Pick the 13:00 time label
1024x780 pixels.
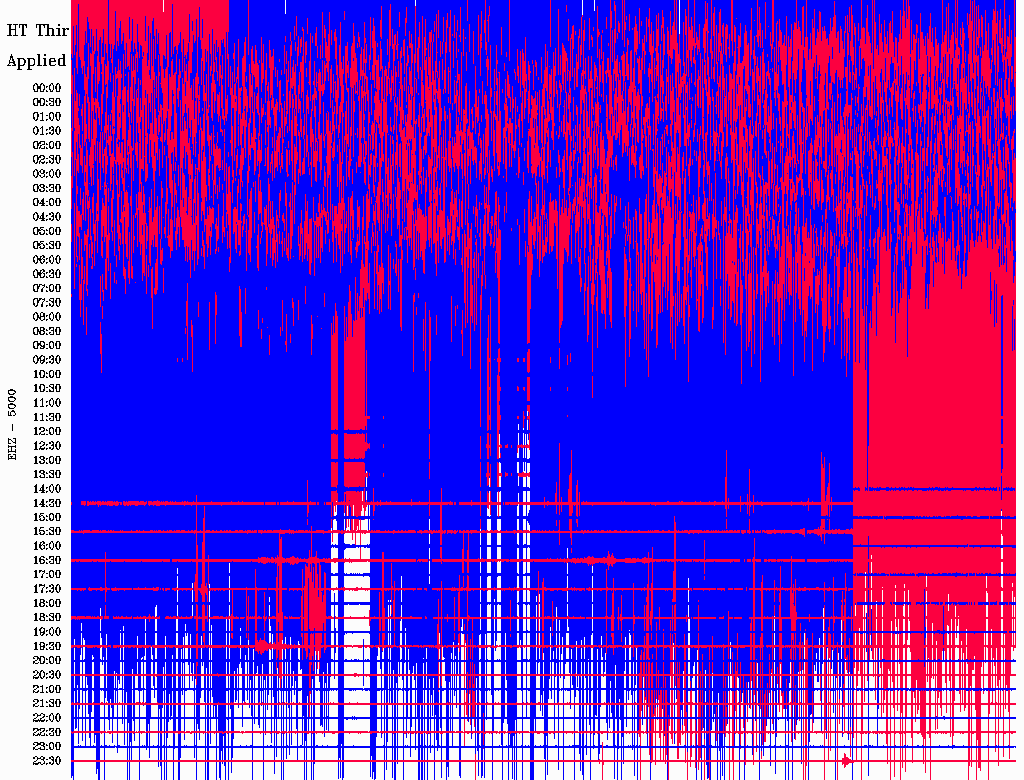47,460
